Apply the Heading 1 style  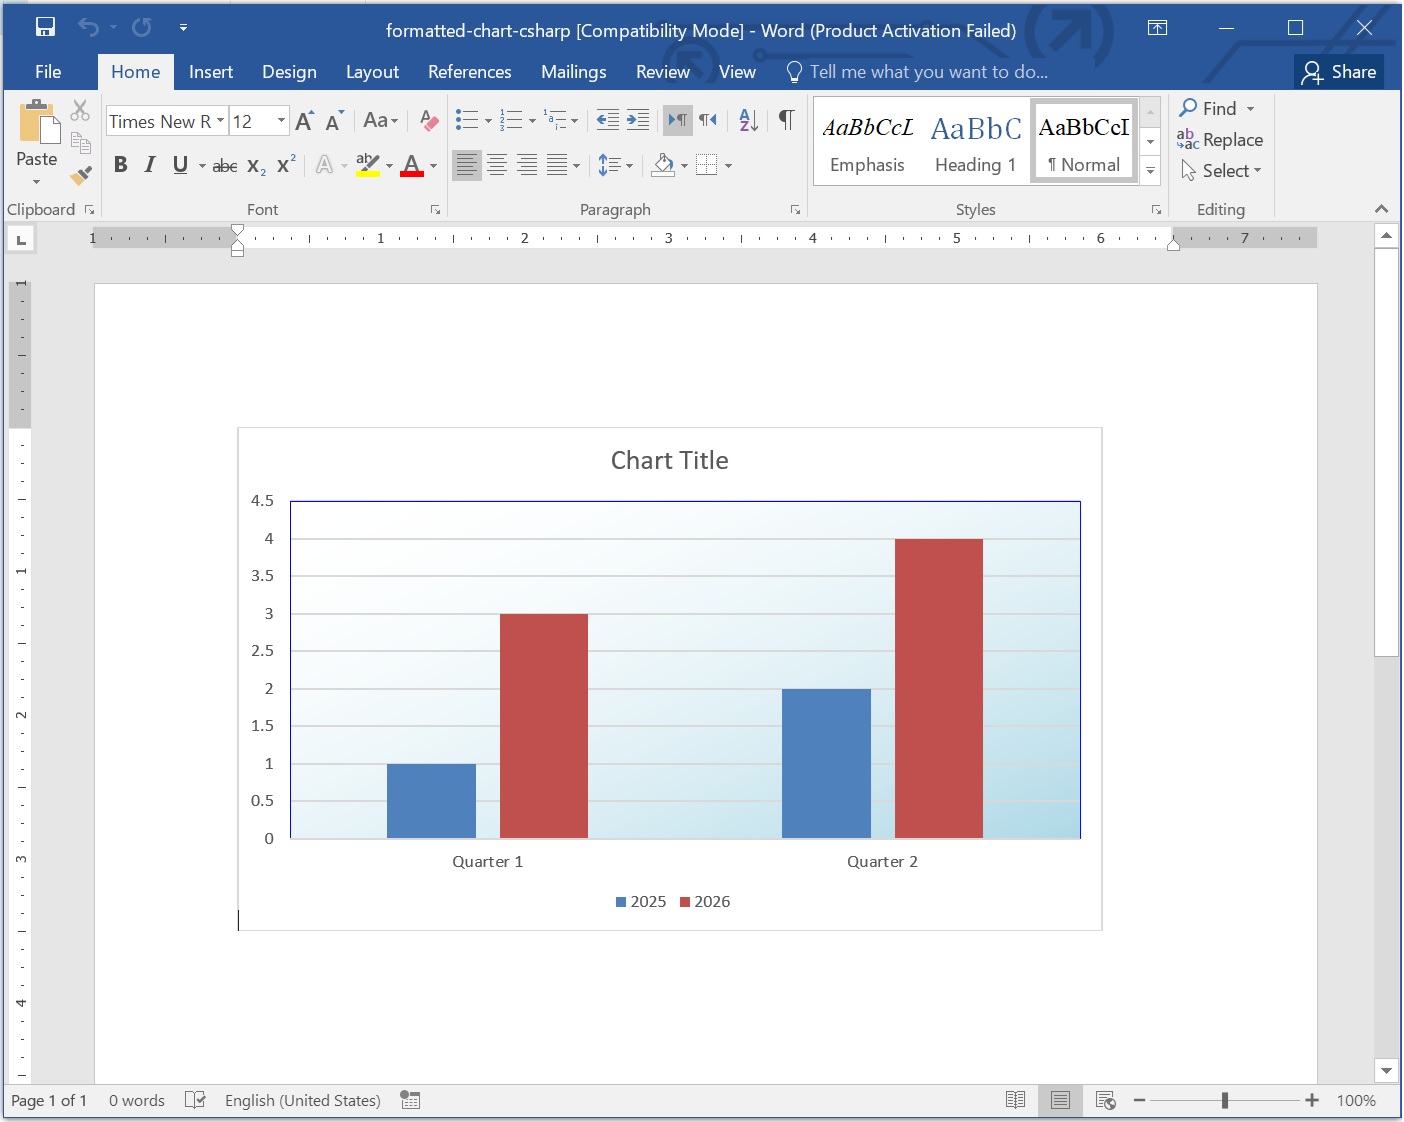tap(975, 141)
